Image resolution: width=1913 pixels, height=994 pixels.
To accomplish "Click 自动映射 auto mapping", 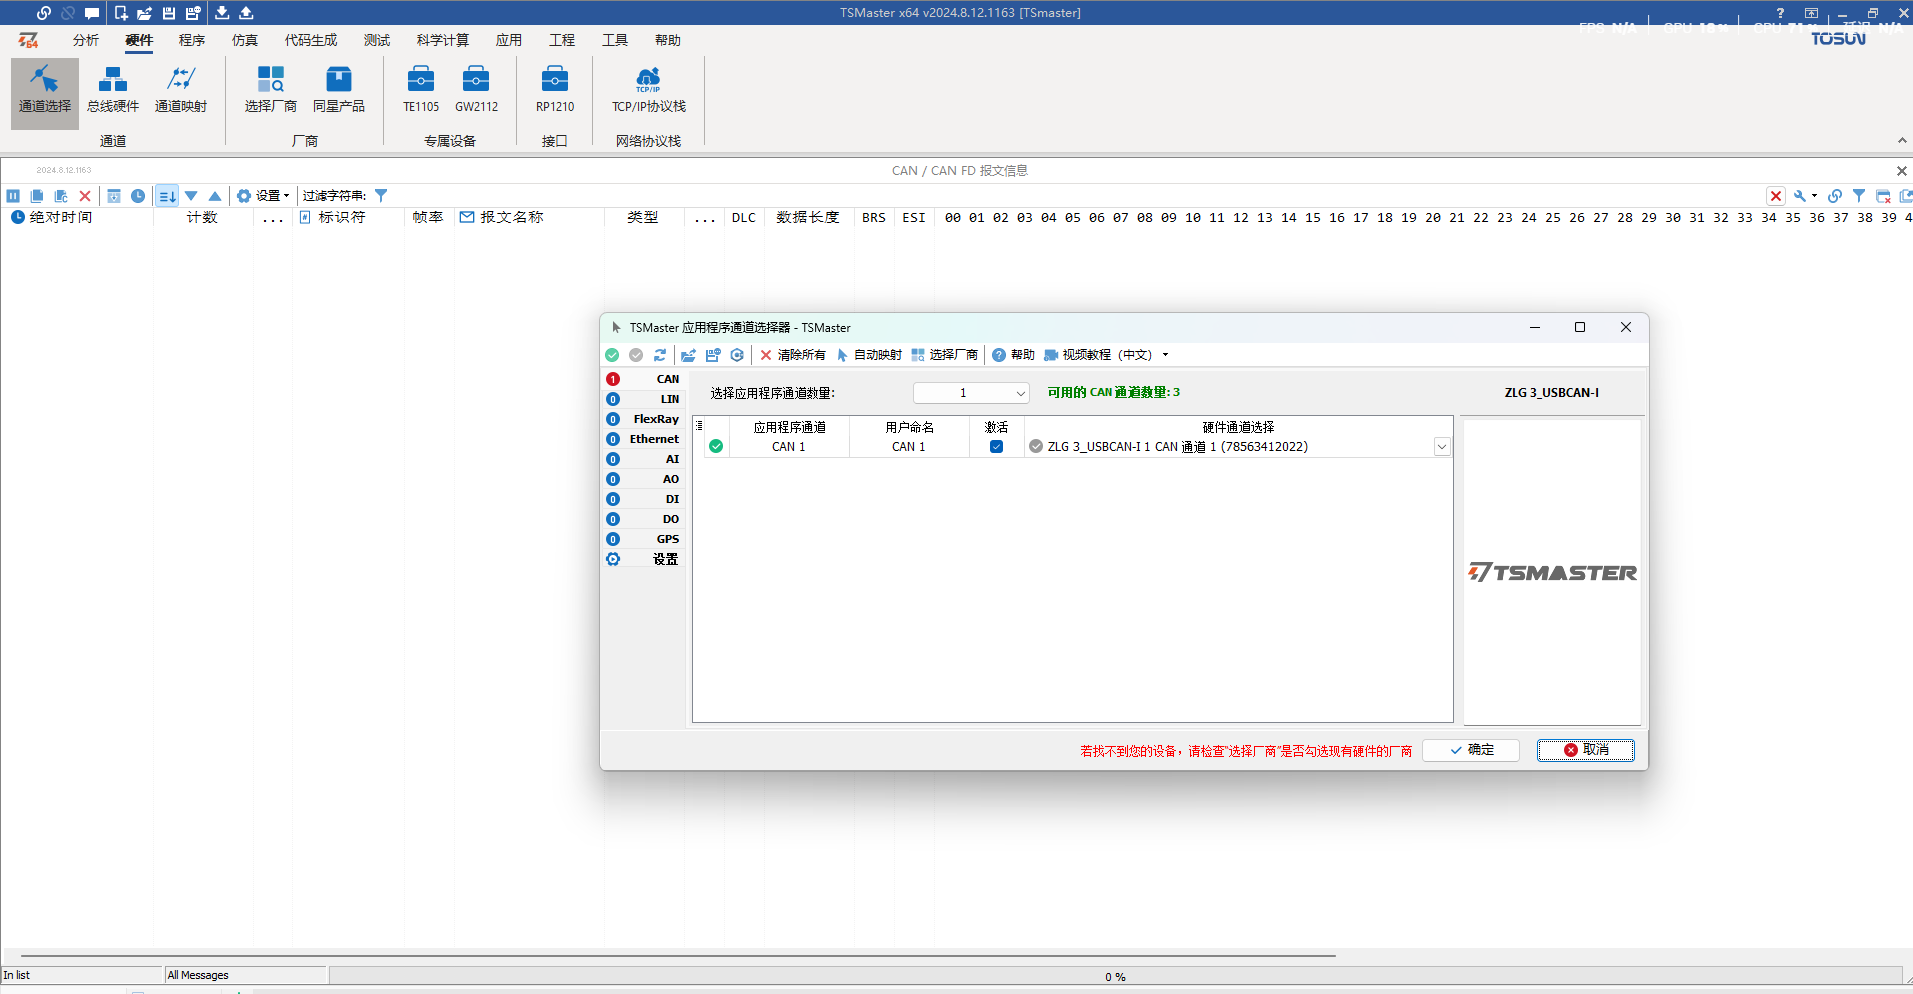I will tap(869, 355).
